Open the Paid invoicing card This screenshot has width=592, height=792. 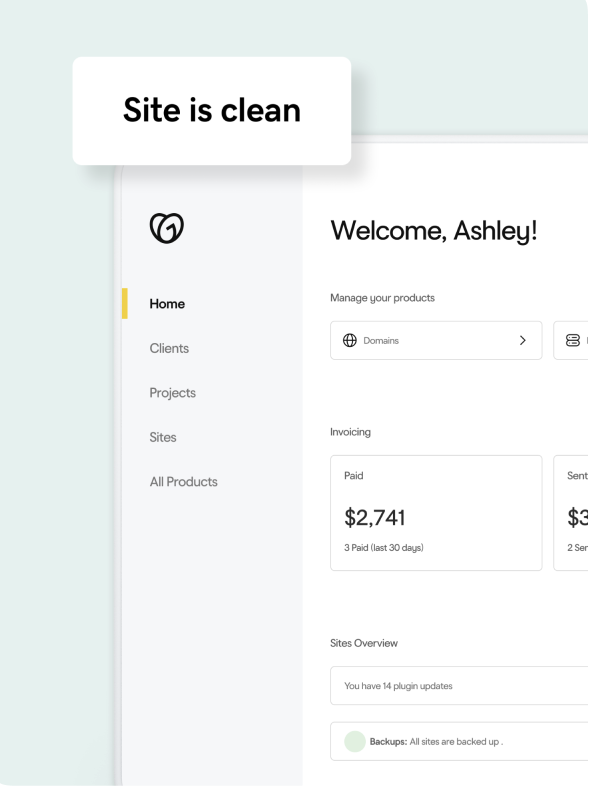point(436,513)
